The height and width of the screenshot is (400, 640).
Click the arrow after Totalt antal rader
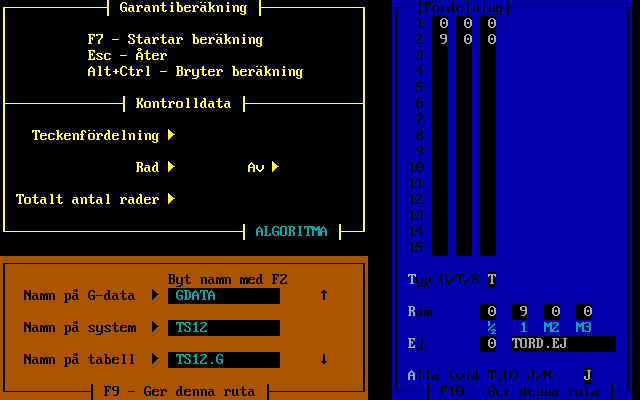point(171,199)
